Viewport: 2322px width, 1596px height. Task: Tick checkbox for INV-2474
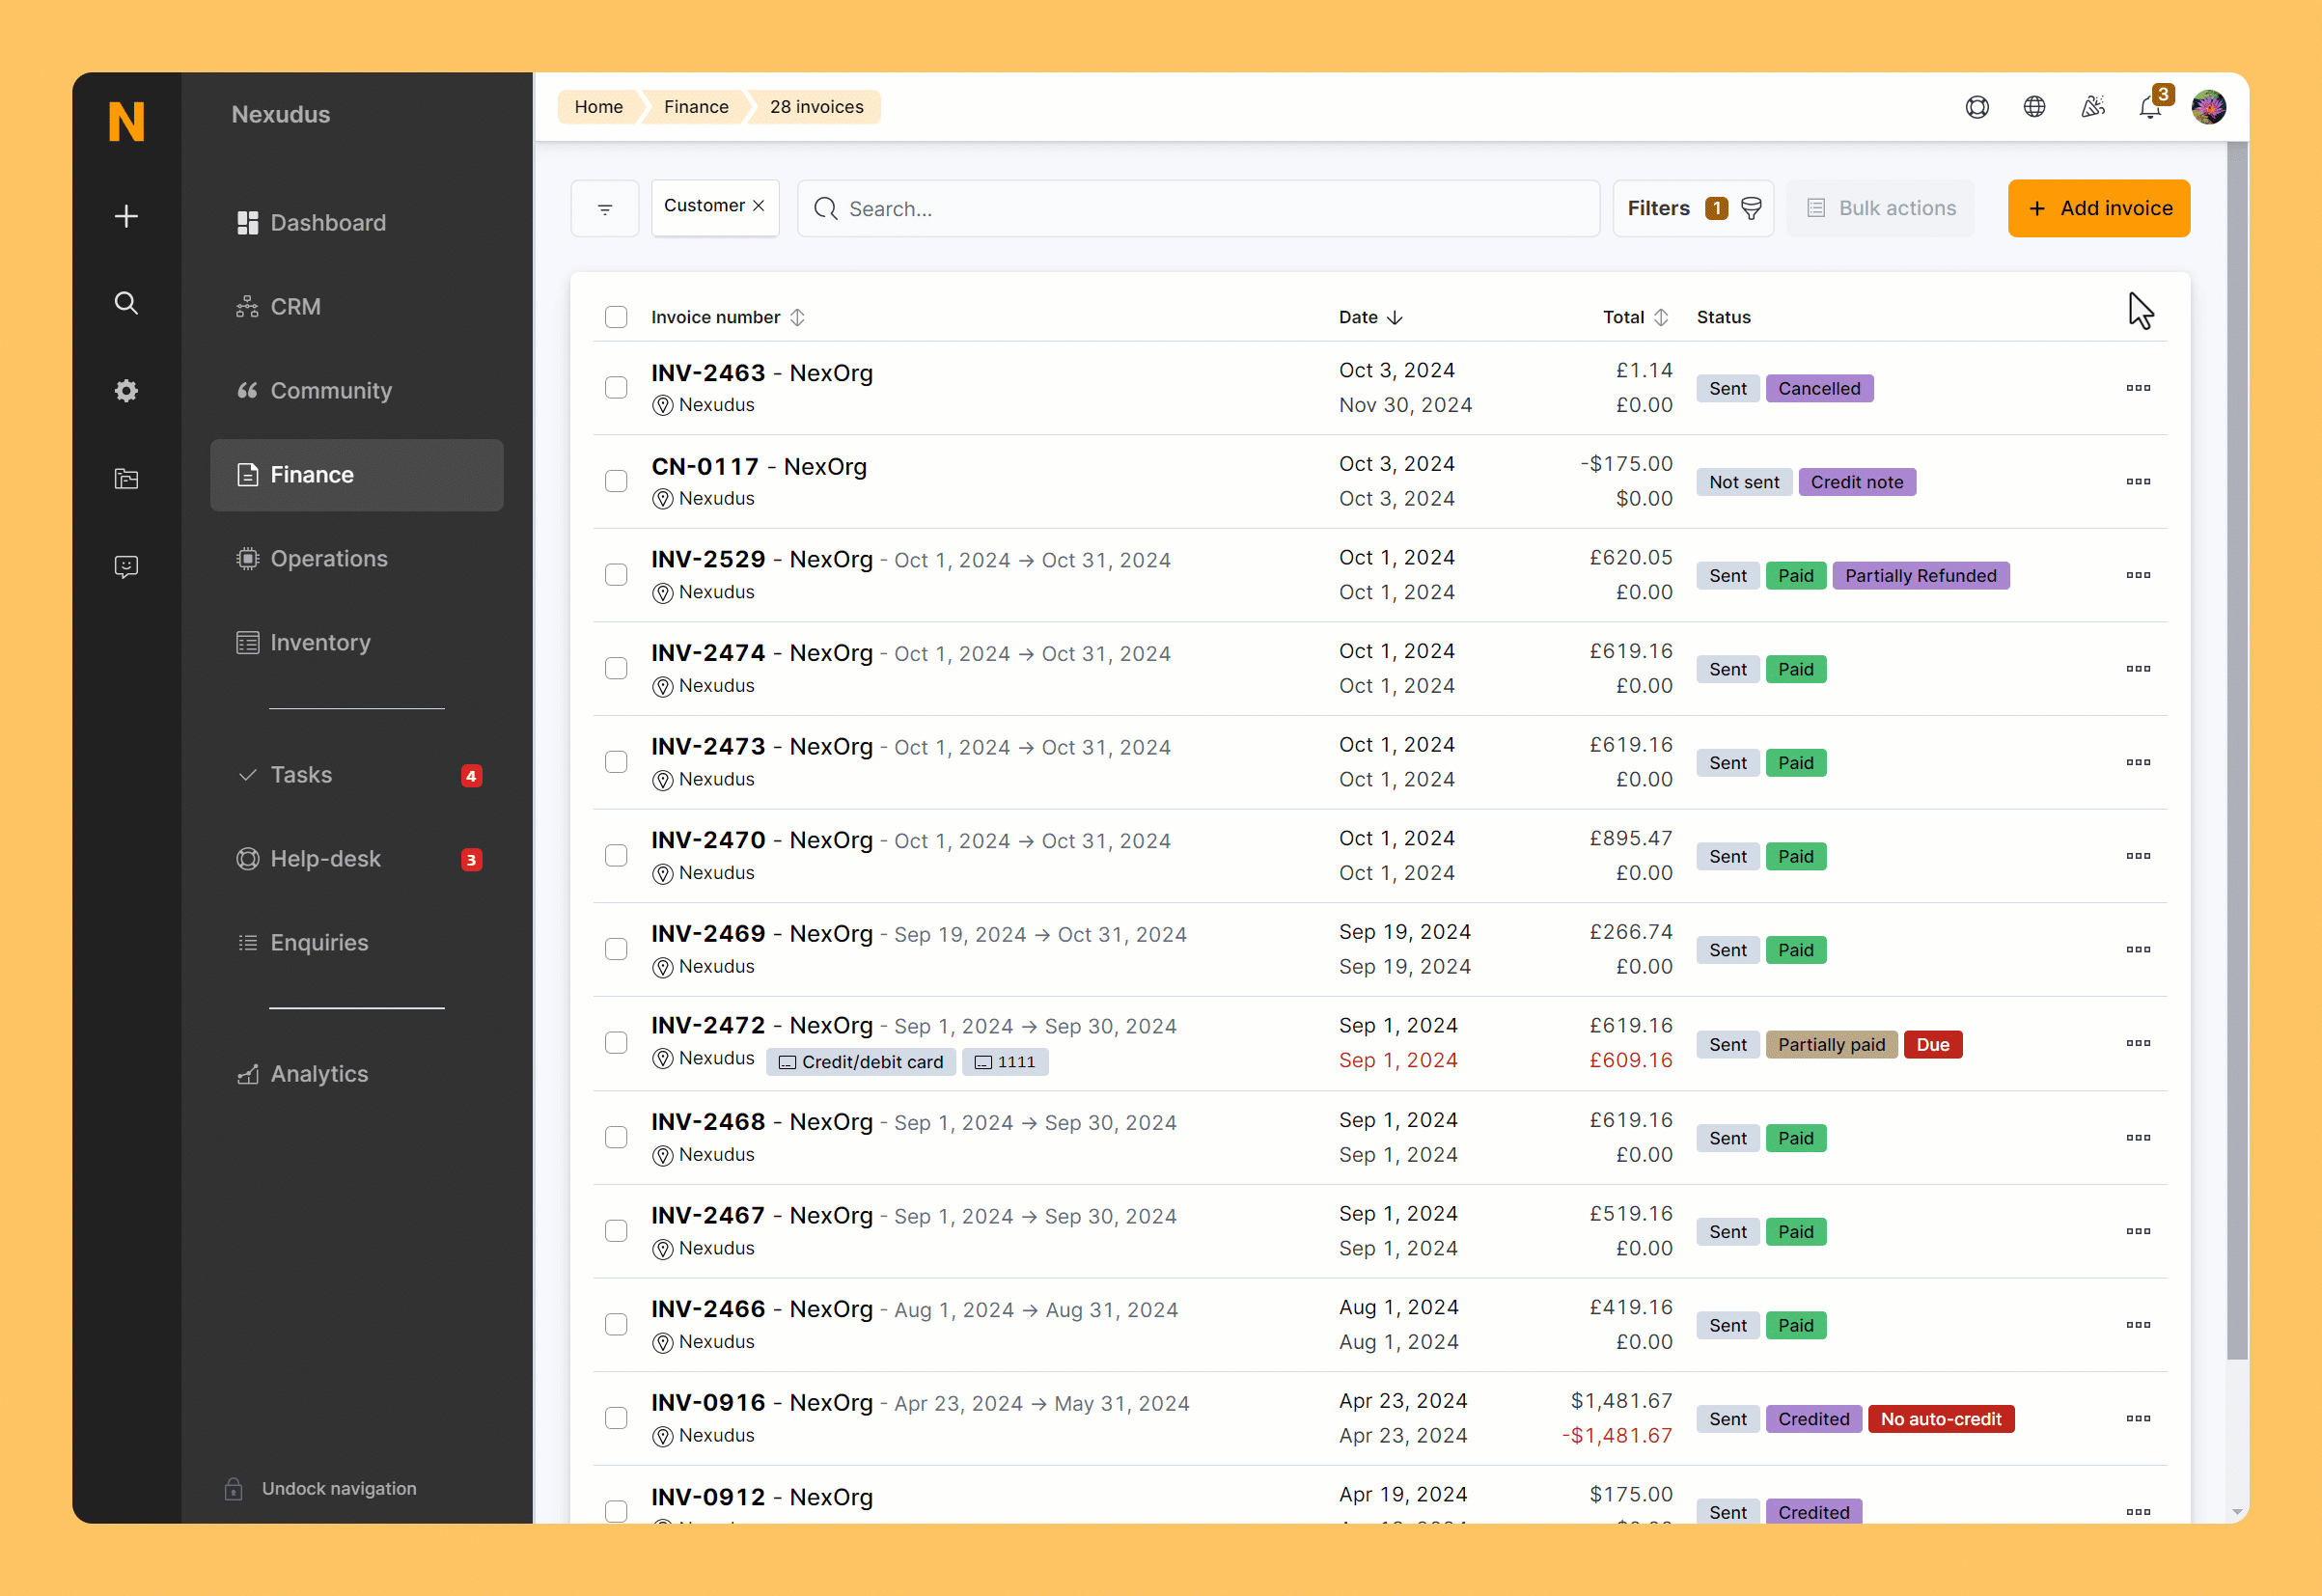tap(616, 669)
